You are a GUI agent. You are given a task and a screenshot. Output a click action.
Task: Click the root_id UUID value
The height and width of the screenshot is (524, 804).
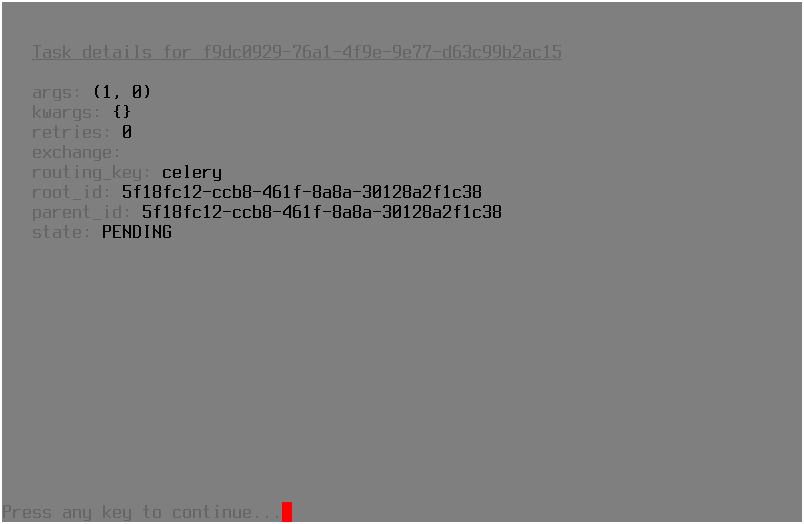tap(302, 192)
